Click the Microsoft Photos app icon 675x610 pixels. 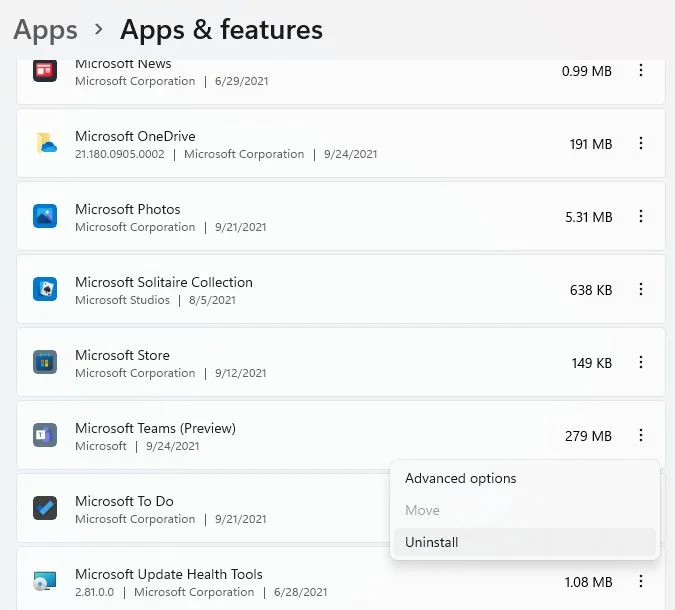(x=45, y=216)
